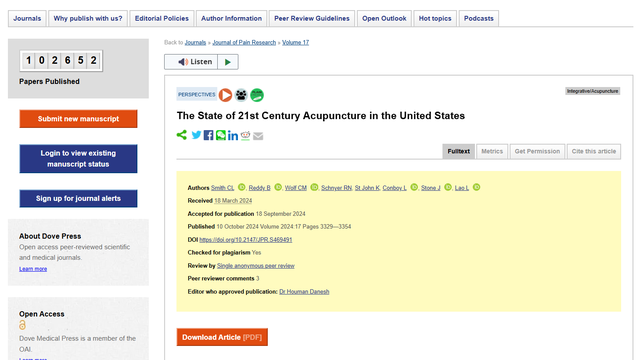Viewport: 640px width, 360px height.
Task: Follow the Journal of Pain Research breadcrumb
Action: click(x=244, y=42)
